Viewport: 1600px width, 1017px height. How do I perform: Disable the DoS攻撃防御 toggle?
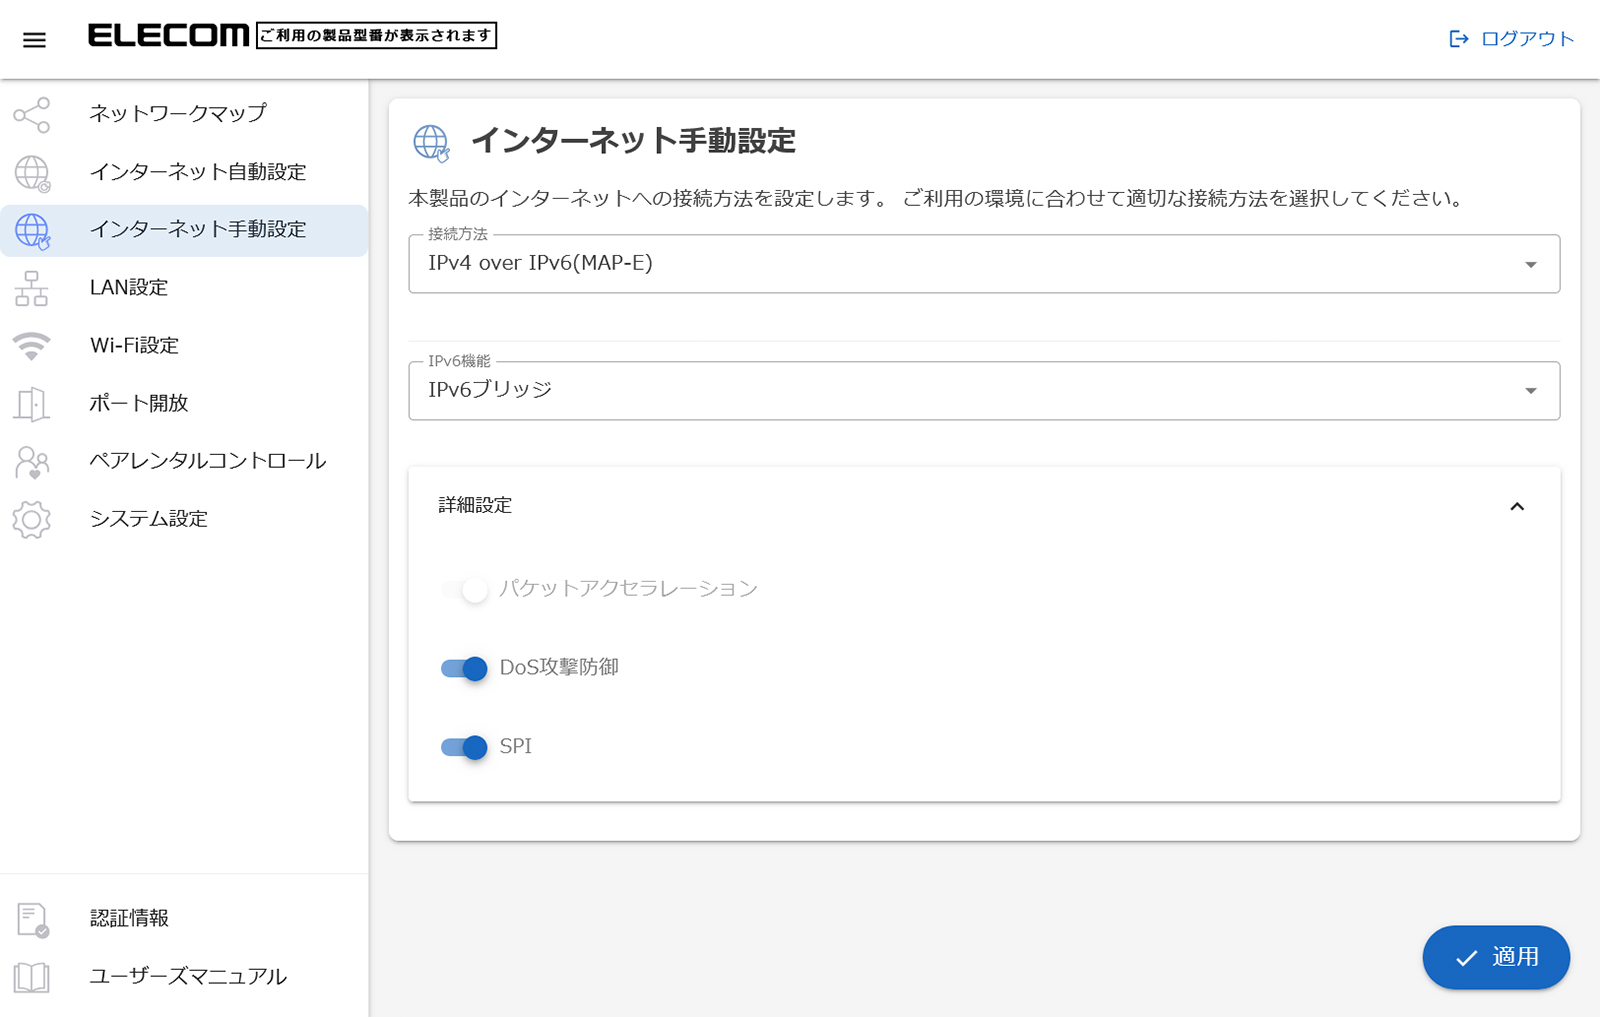pyautogui.click(x=464, y=668)
